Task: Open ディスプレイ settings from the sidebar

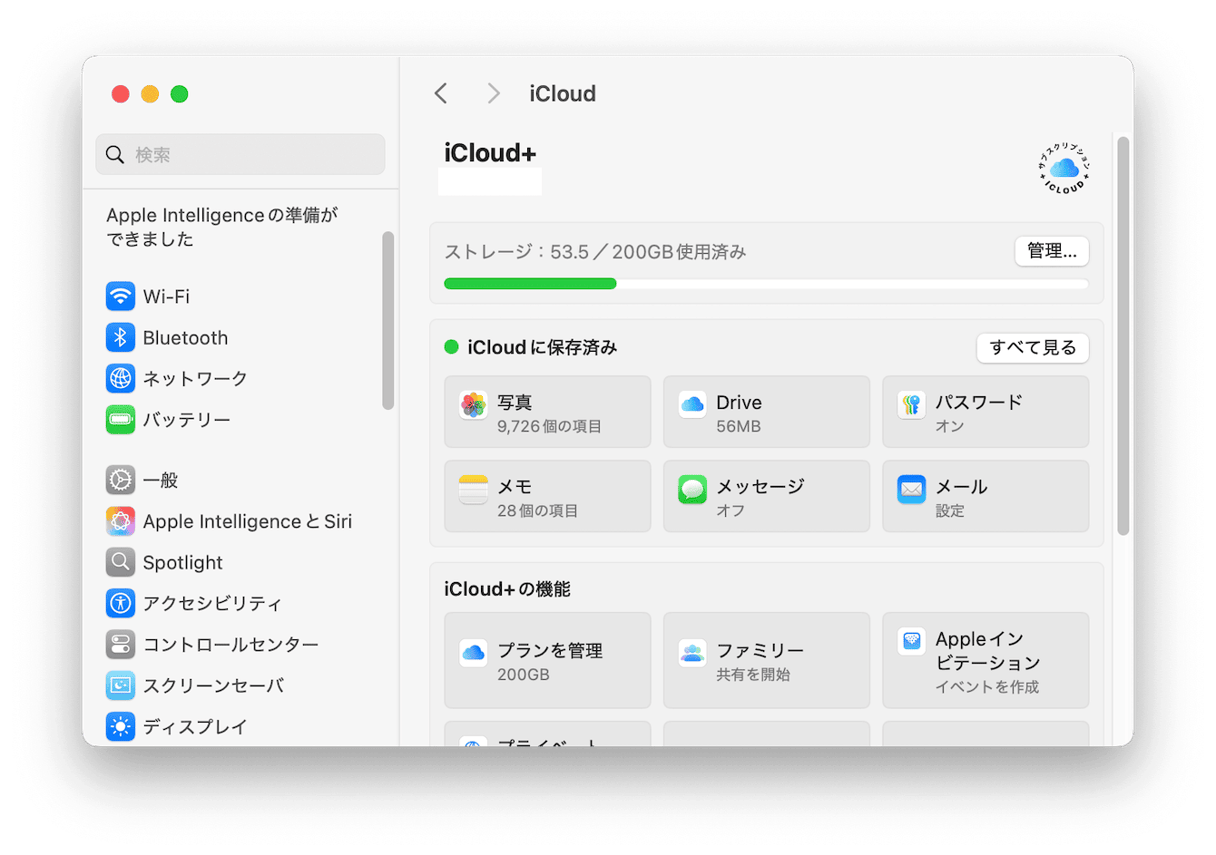Action: pyautogui.click(x=120, y=726)
